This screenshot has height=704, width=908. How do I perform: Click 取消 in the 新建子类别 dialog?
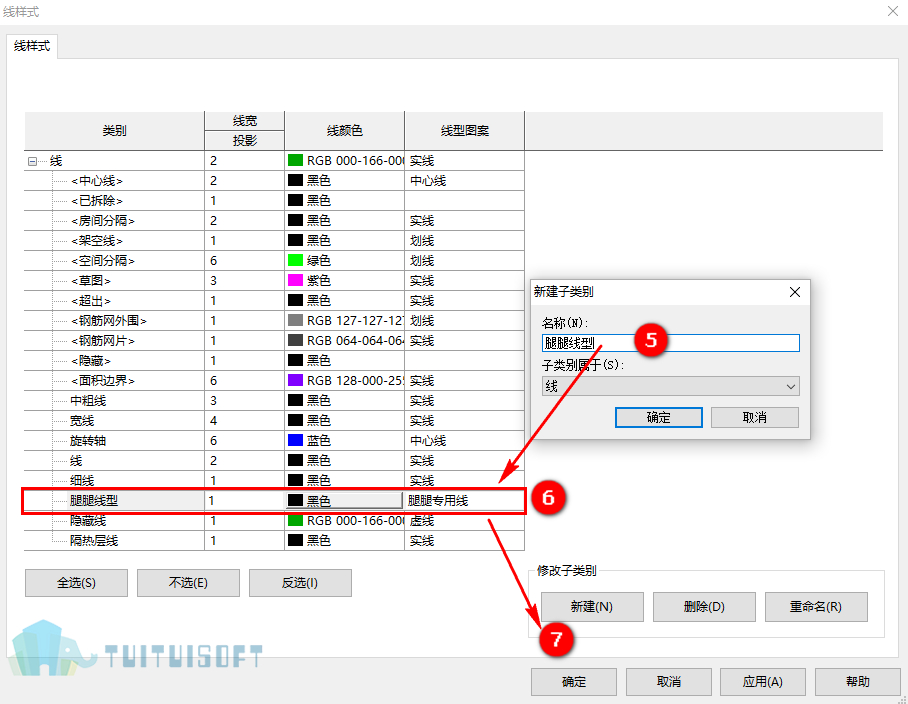coord(755,417)
